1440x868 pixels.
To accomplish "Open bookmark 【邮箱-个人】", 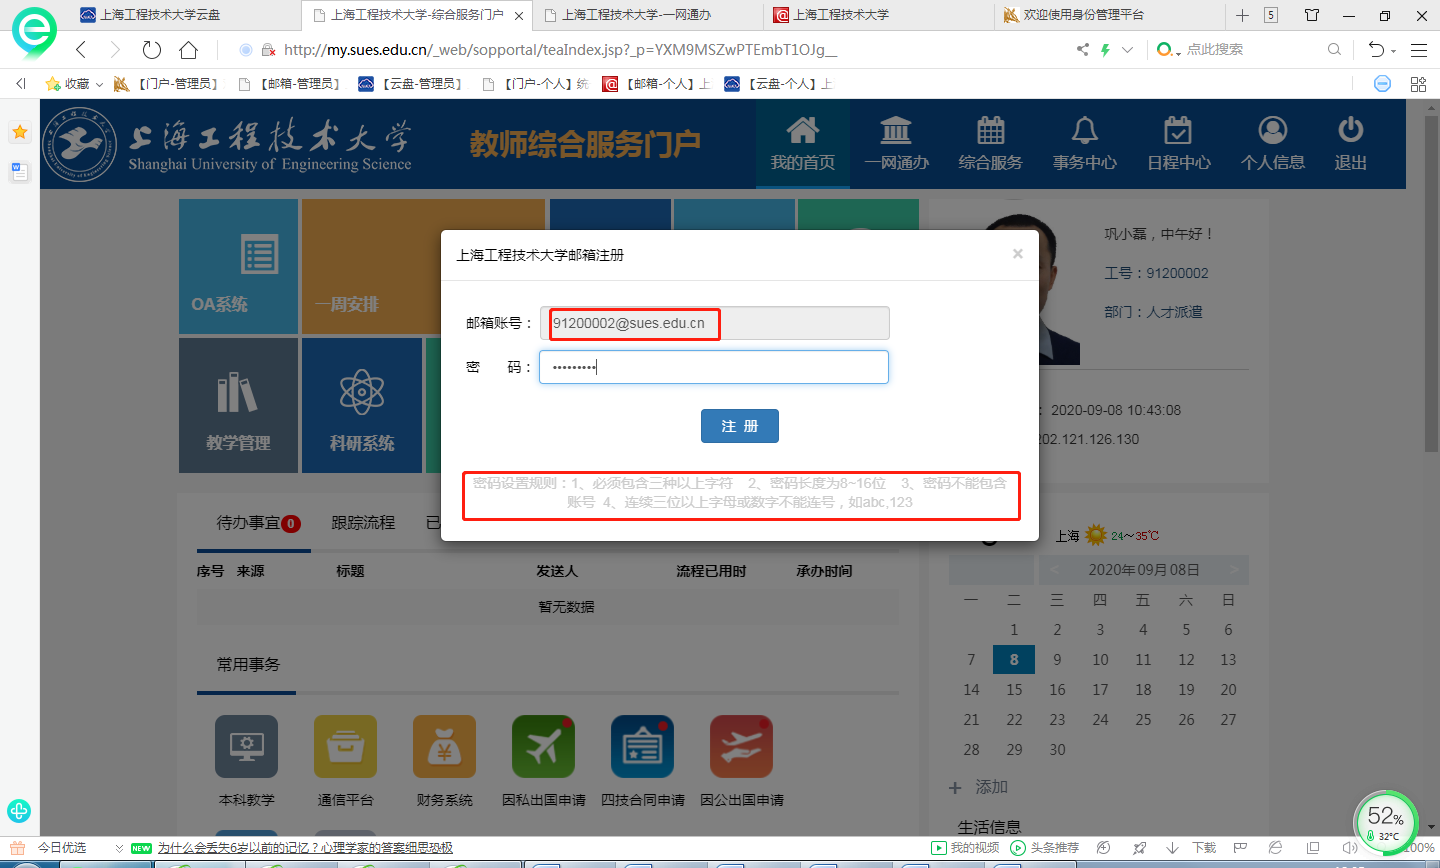I will pos(656,84).
